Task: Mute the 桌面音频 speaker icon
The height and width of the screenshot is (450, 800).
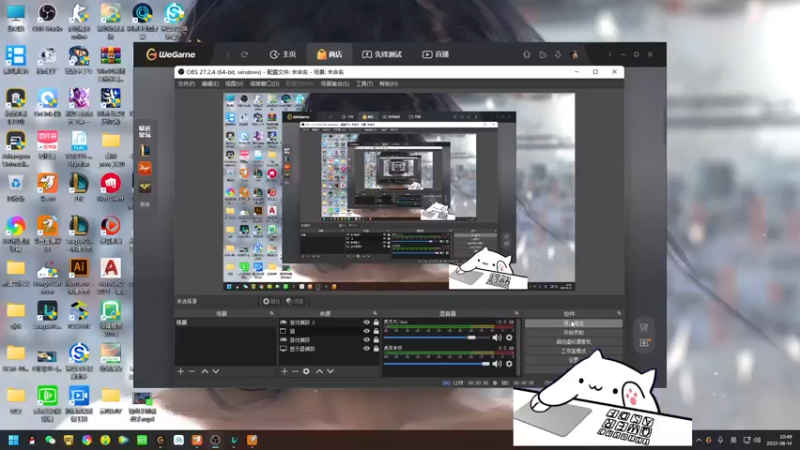Action: 497,364
